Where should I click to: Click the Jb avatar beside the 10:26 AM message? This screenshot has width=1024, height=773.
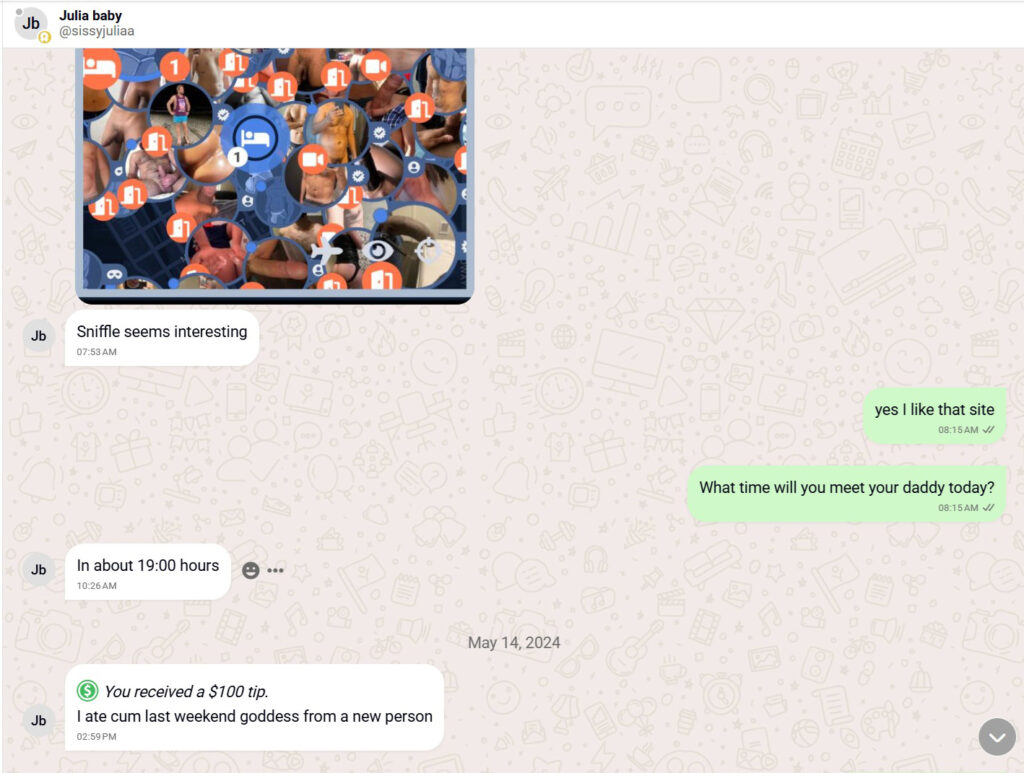pos(39,570)
